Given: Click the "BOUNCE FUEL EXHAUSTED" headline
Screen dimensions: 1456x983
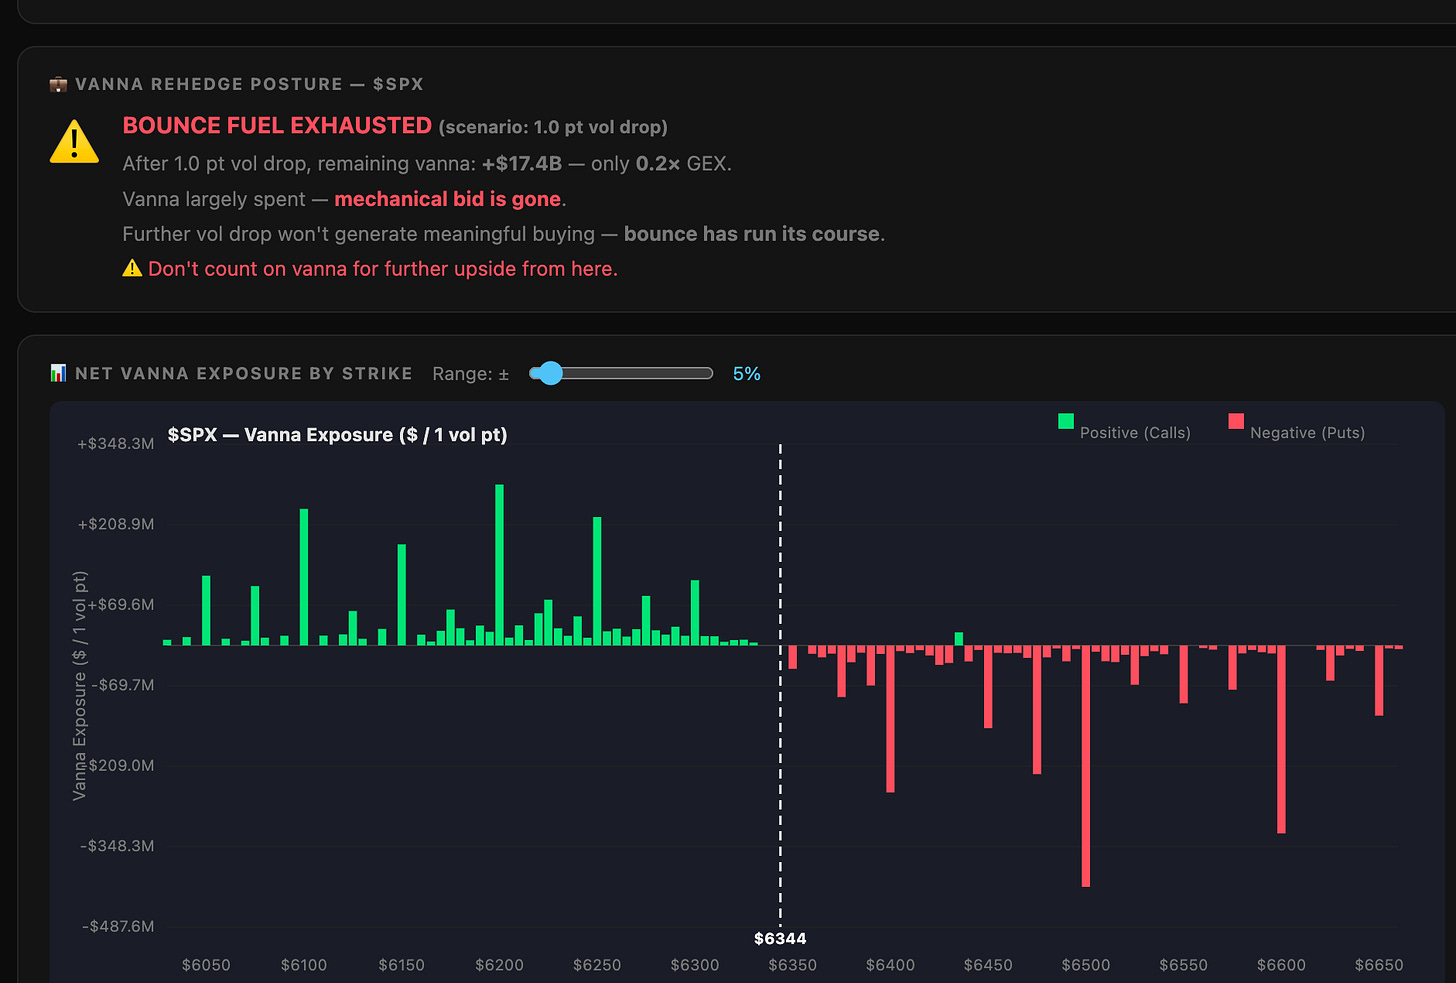Looking at the screenshot, I should click(277, 125).
